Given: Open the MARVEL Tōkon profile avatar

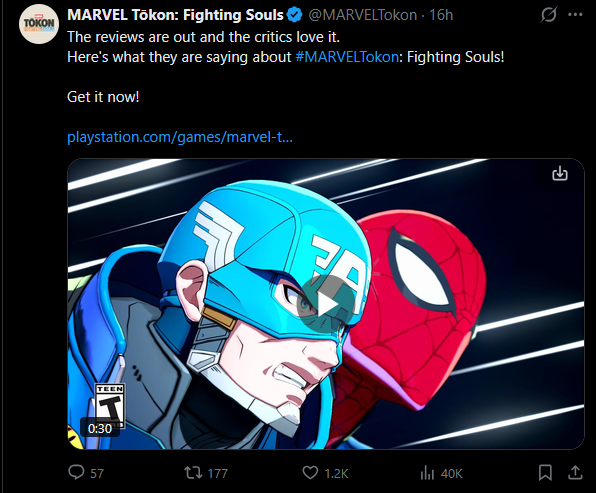Looking at the screenshot, I should [x=39, y=24].
